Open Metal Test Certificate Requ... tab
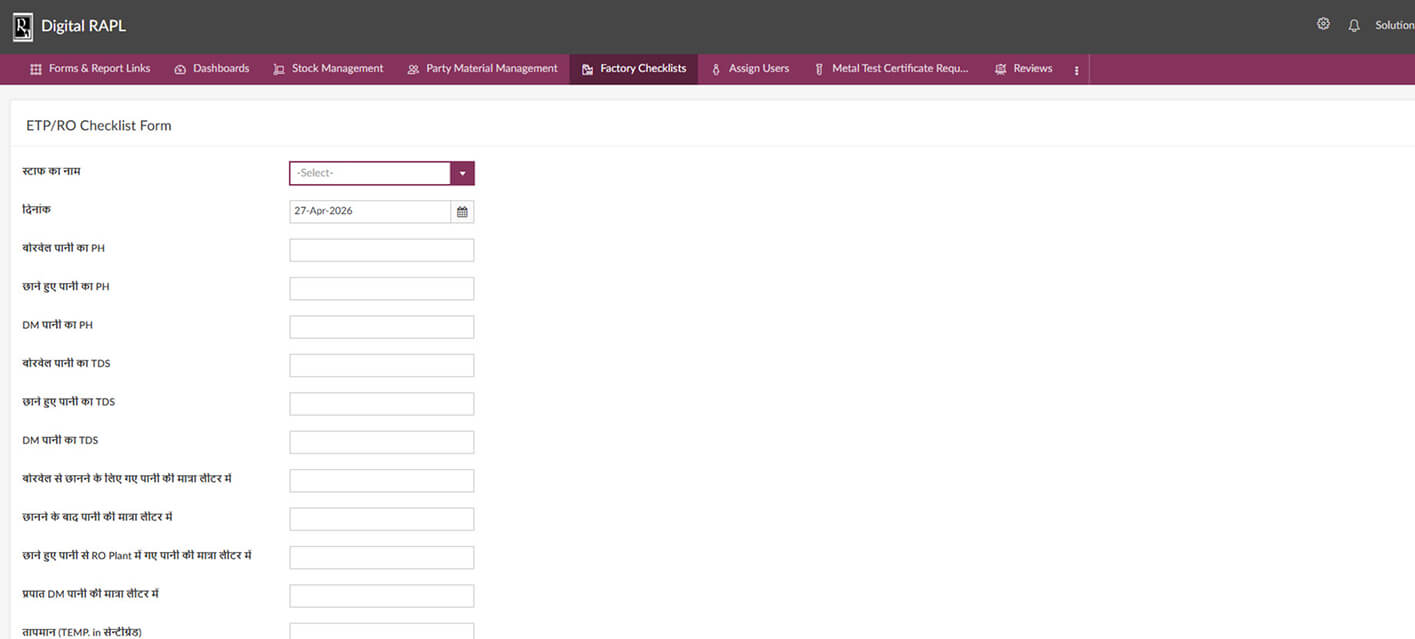Screen dimensions: 1415x639 pyautogui.click(x=891, y=69)
